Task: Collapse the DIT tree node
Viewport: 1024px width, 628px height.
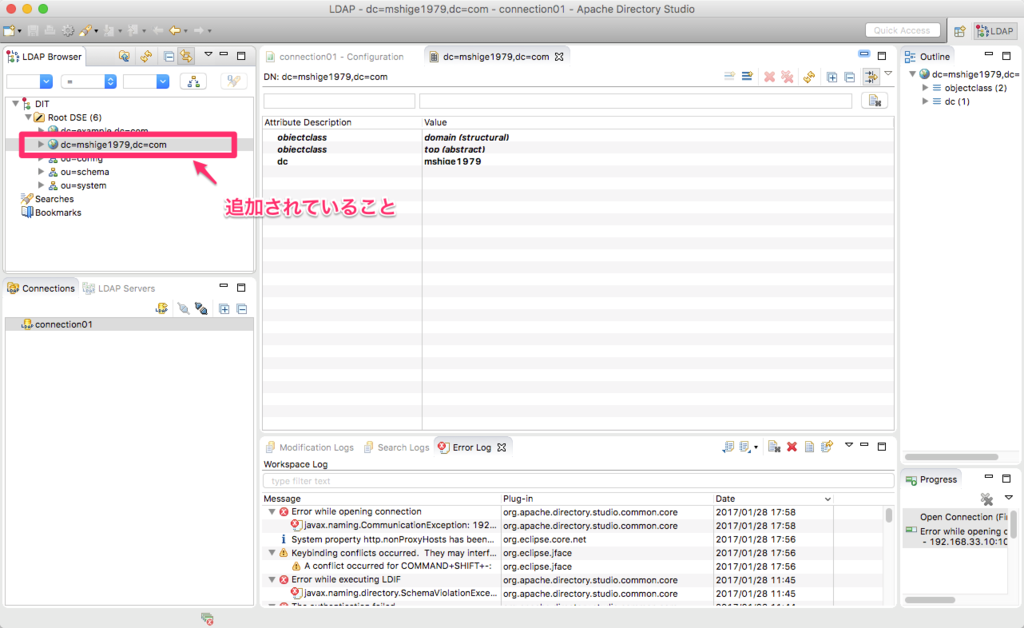Action: (15, 104)
